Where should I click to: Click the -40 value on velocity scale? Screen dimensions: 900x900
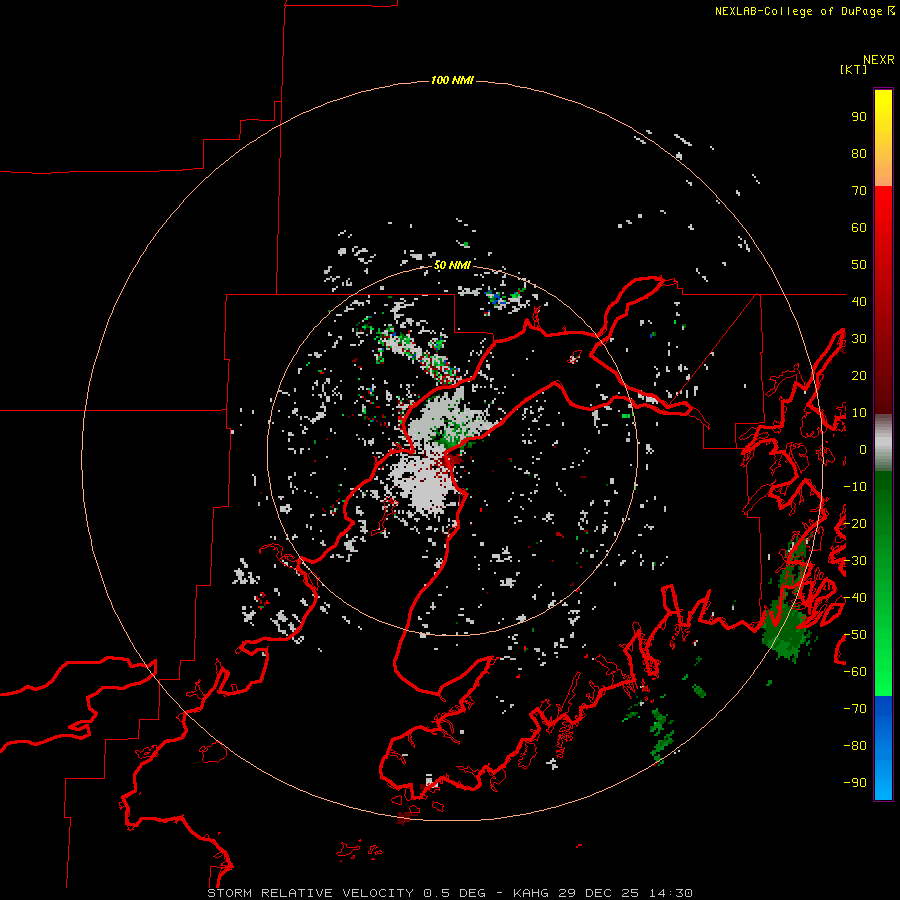pyautogui.click(x=855, y=598)
